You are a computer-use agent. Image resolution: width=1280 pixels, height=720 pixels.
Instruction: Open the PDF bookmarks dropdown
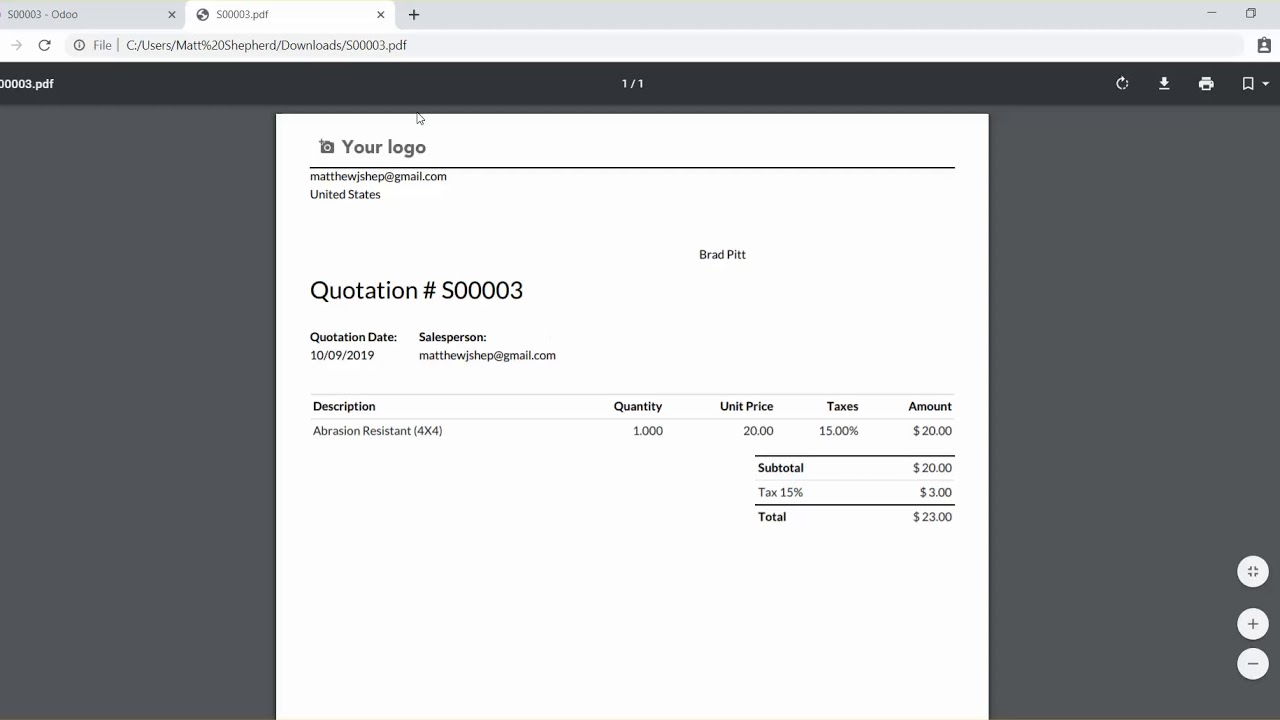click(x=1255, y=84)
